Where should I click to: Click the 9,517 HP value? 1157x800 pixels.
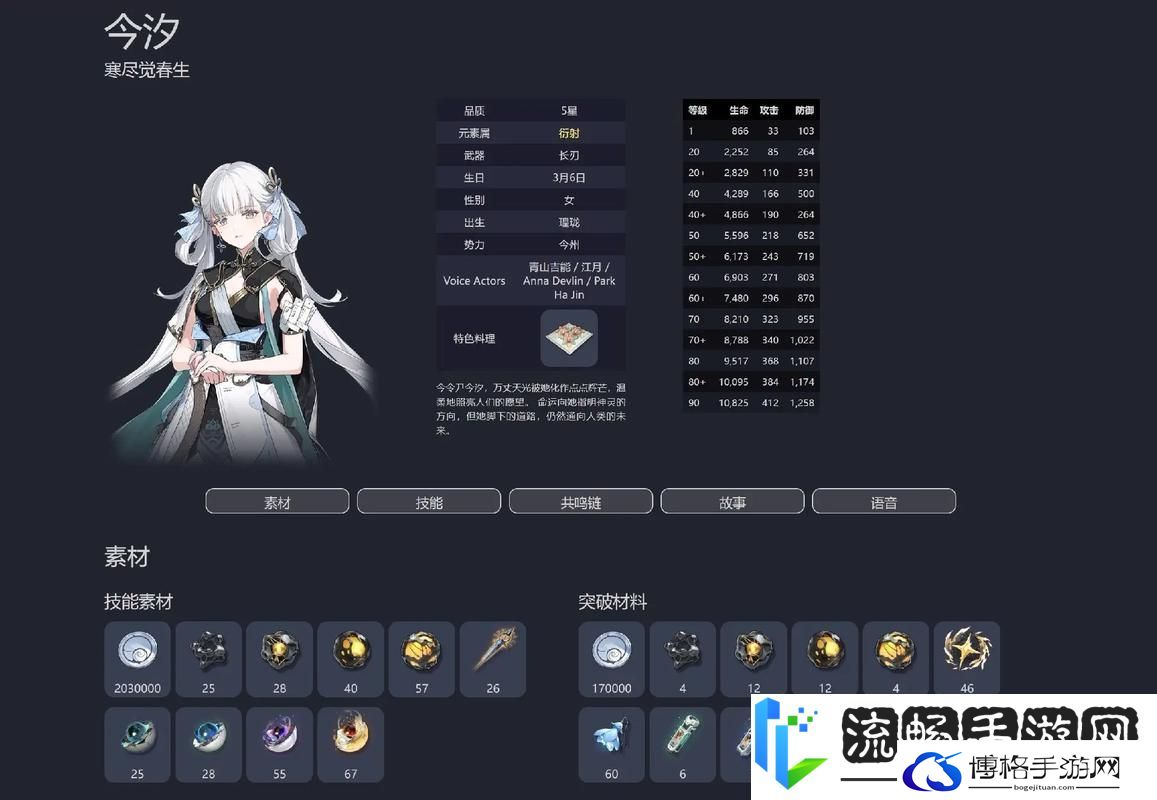tap(736, 361)
